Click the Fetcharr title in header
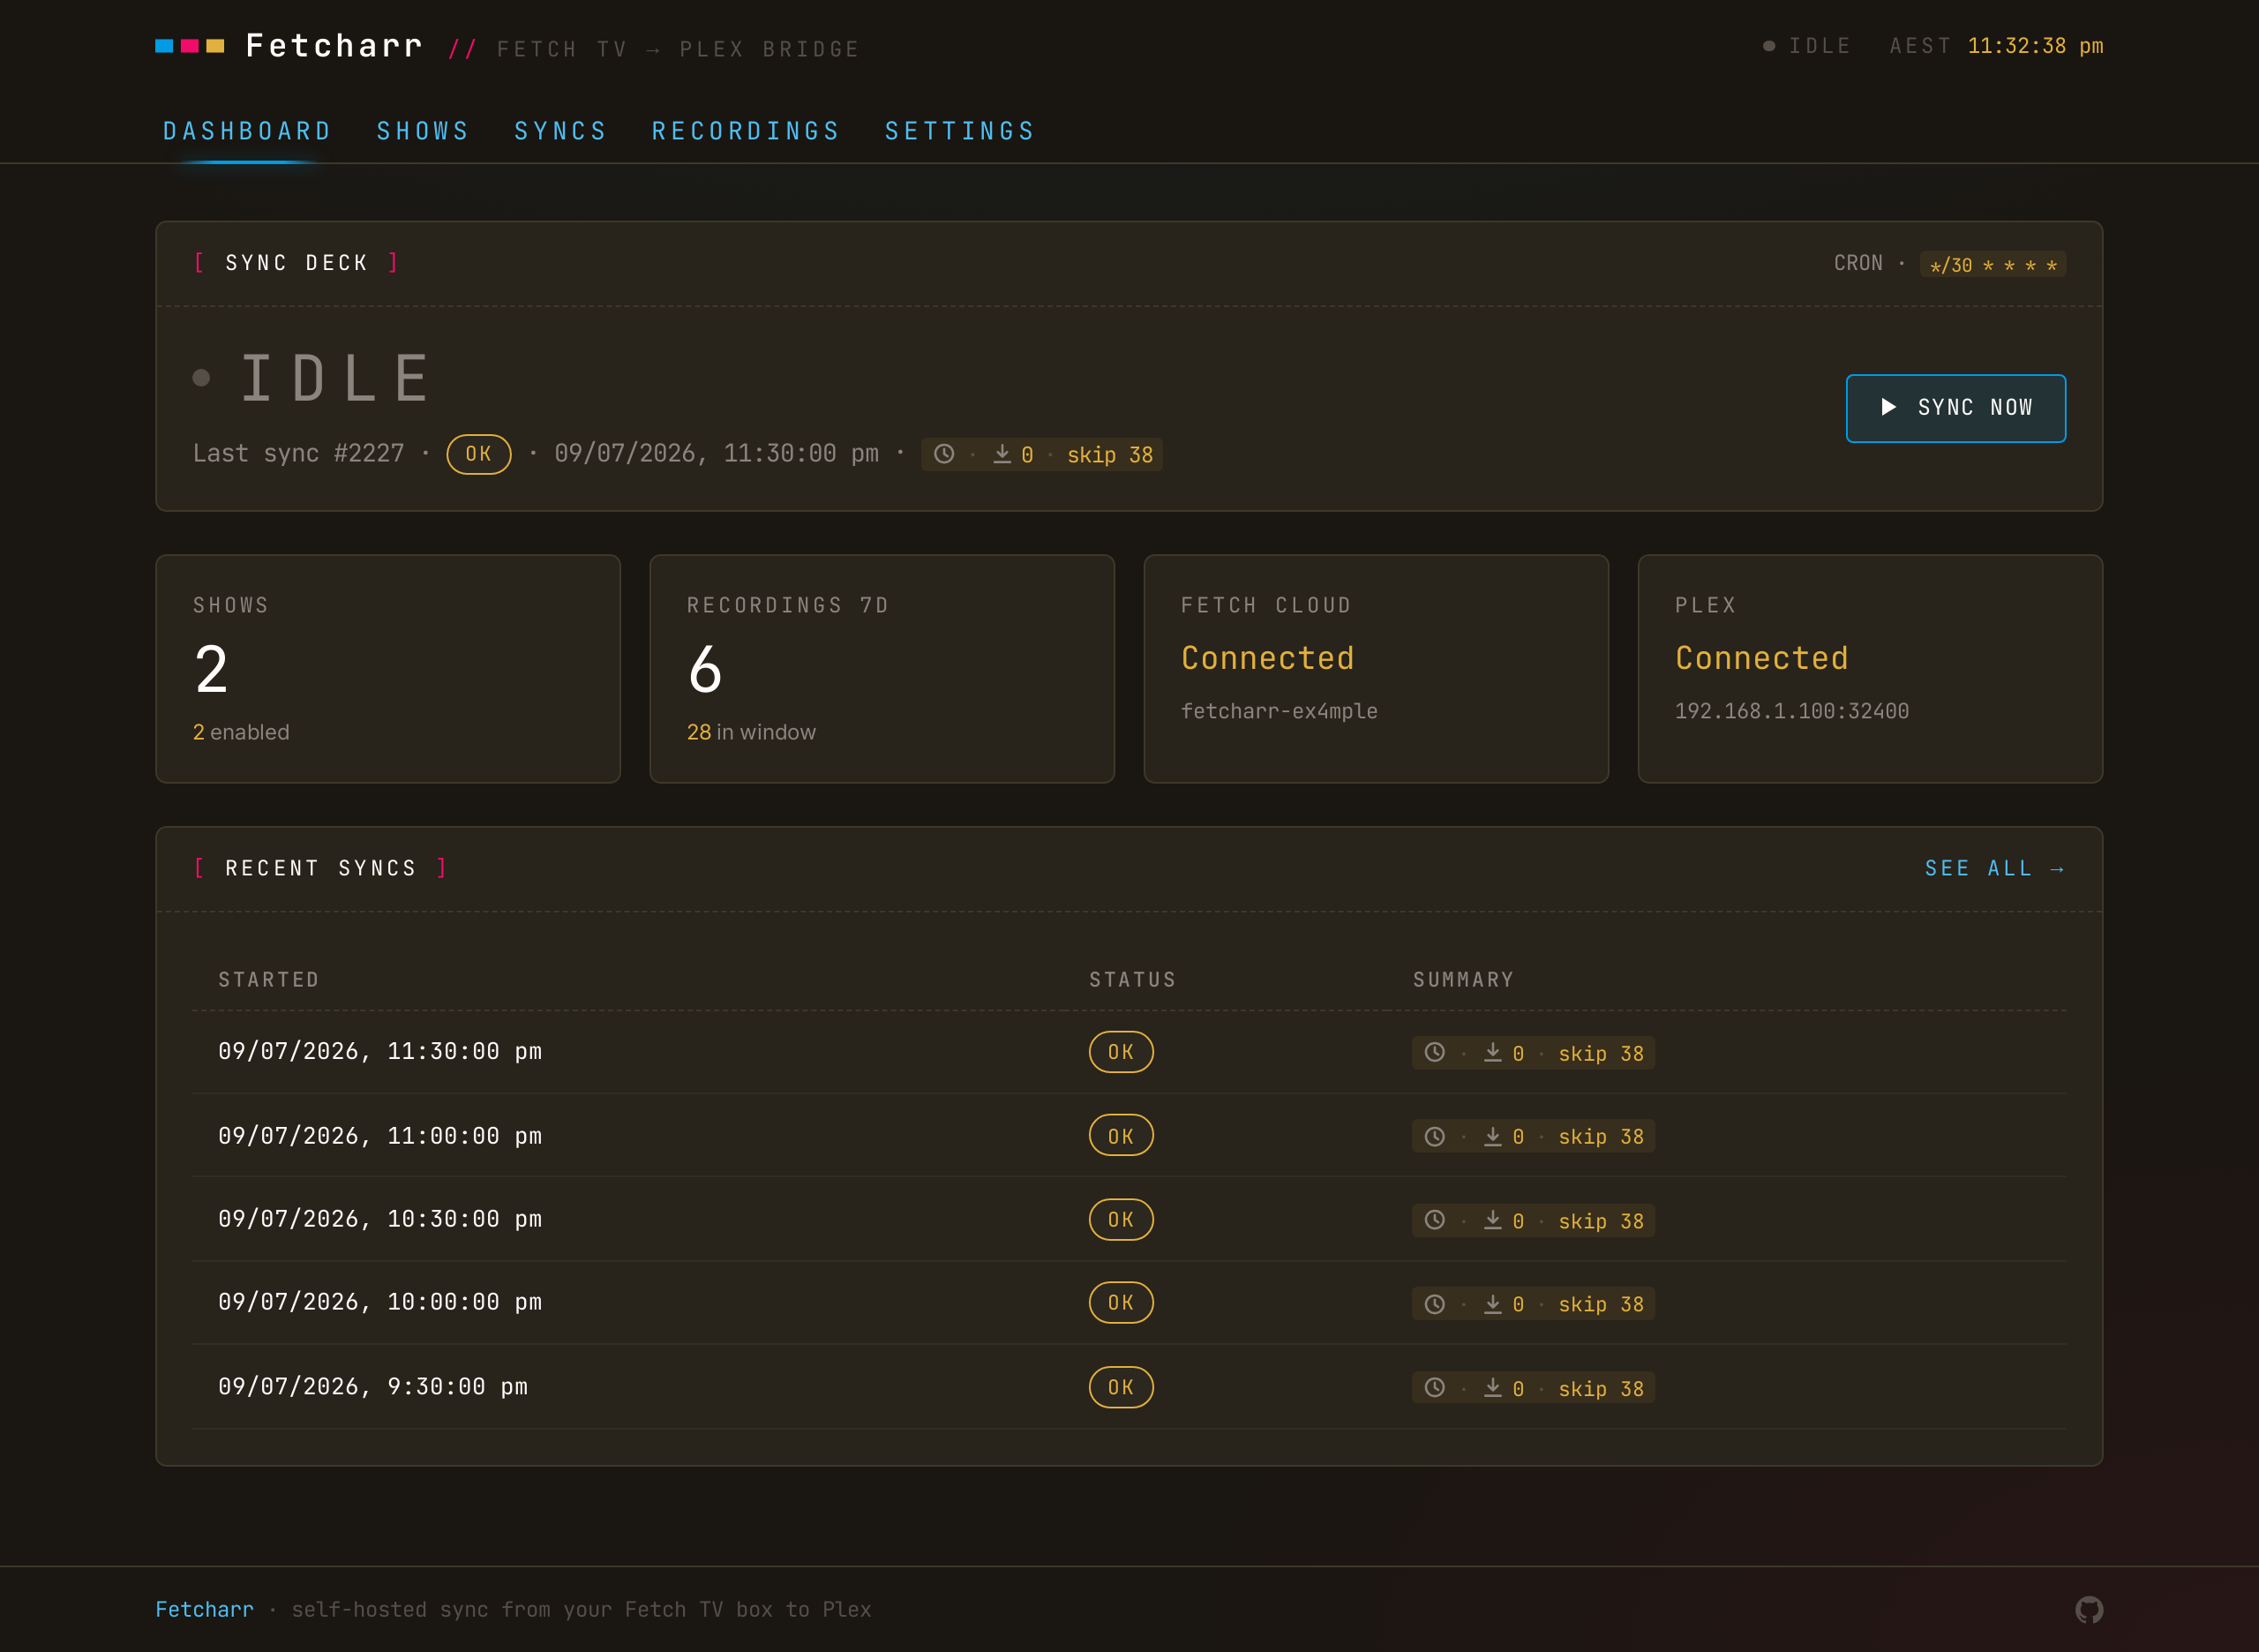Image resolution: width=2259 pixels, height=1652 pixels. coord(334,46)
